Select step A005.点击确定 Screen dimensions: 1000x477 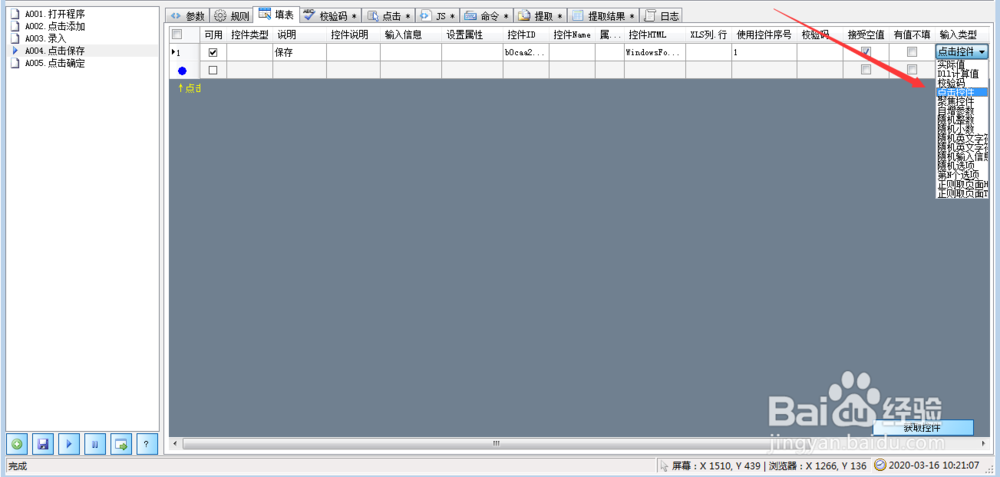[x=54, y=63]
